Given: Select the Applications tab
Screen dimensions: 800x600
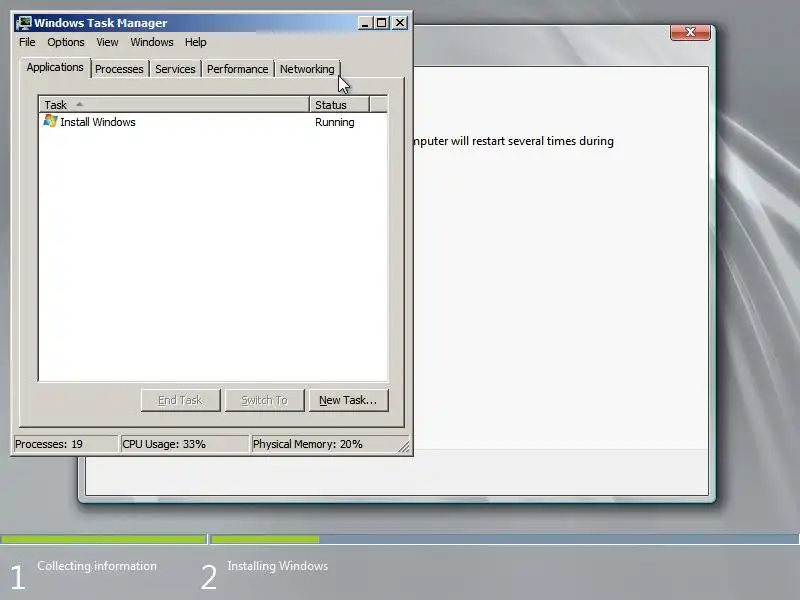Looking at the screenshot, I should click(x=55, y=67).
